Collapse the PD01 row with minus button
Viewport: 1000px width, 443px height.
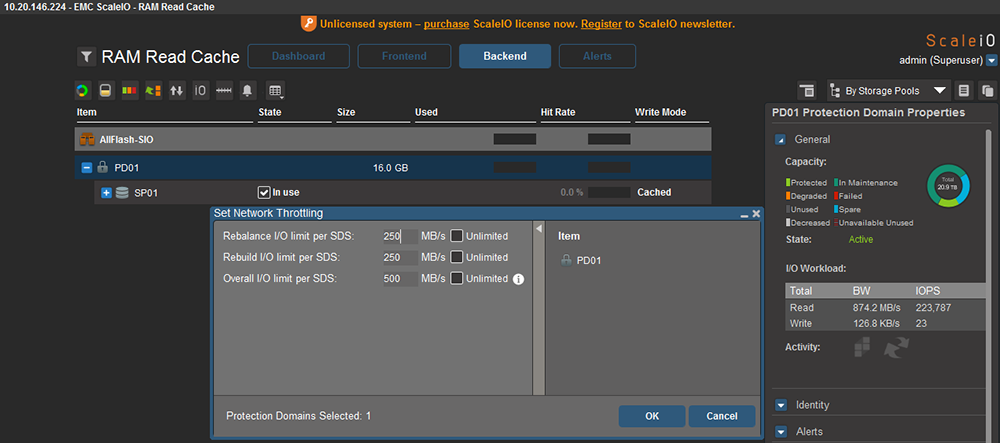87,168
